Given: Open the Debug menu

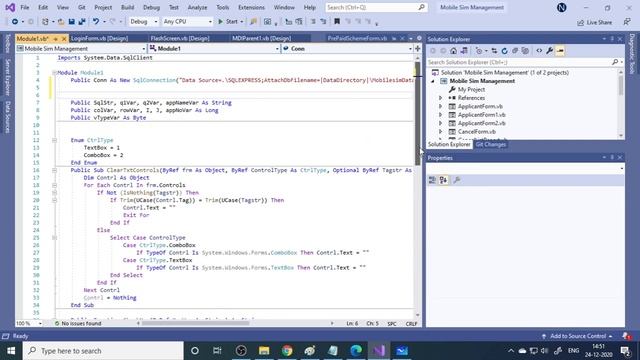Looking at the screenshot, I should (151, 7).
